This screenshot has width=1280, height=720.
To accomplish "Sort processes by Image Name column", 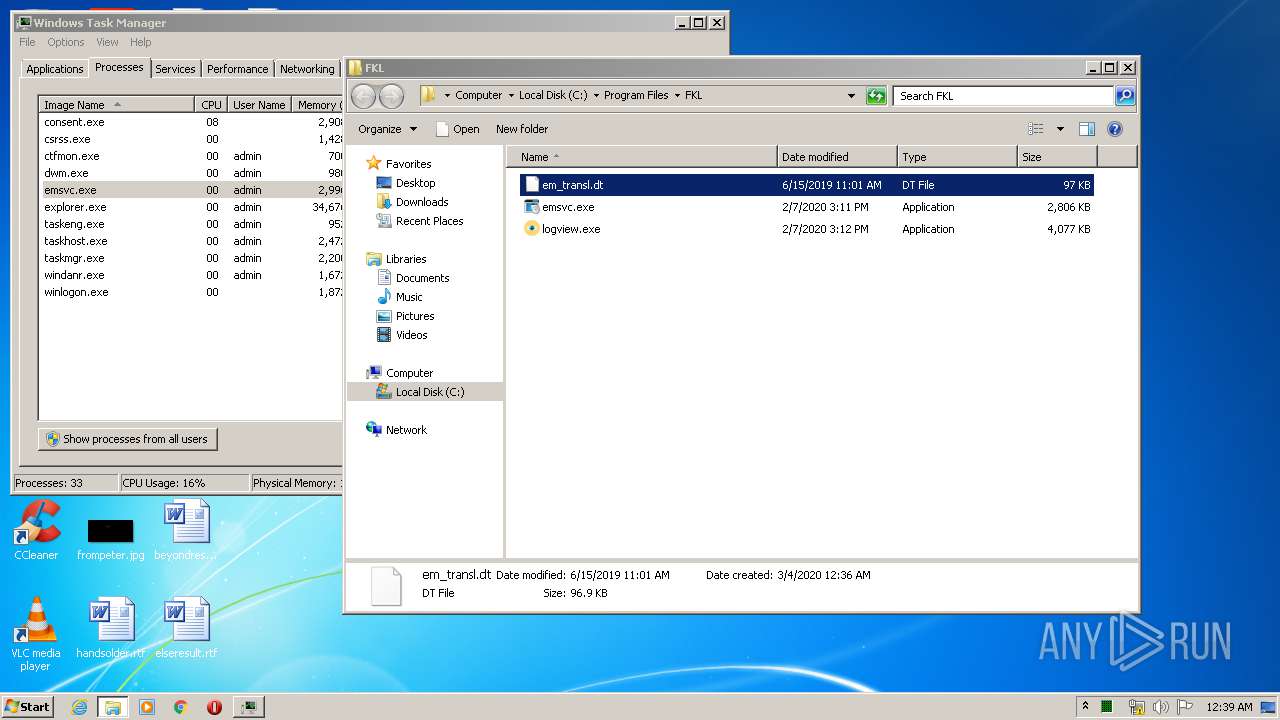I will [116, 105].
